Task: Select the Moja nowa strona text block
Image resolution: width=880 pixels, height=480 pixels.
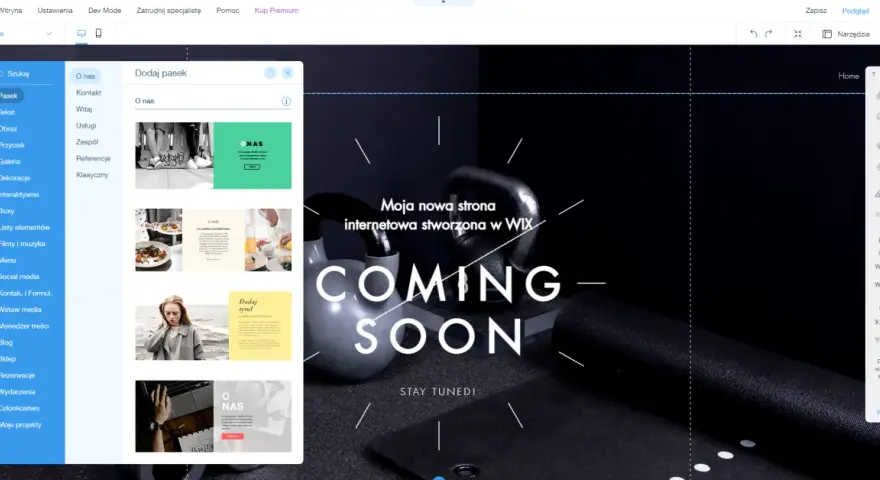Action: [x=438, y=215]
